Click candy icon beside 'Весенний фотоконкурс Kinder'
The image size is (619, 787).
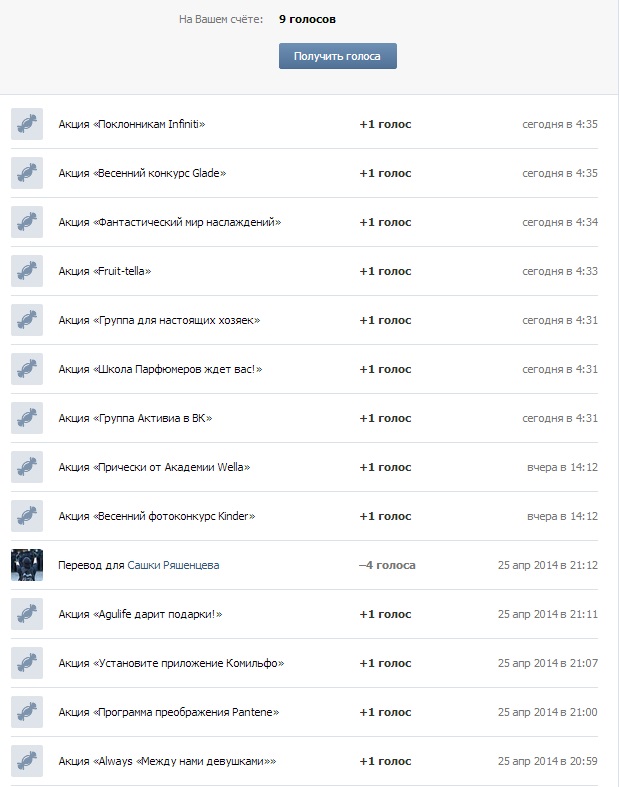(x=27, y=516)
